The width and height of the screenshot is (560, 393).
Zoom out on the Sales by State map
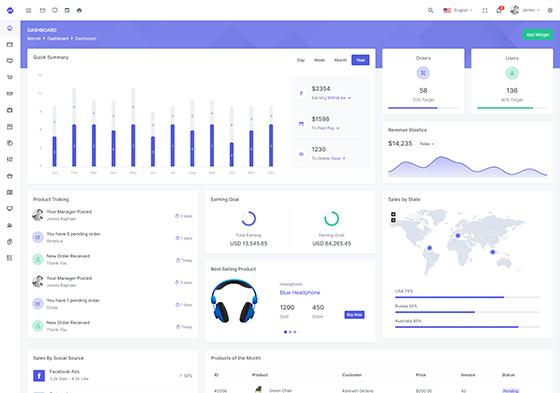(x=393, y=220)
